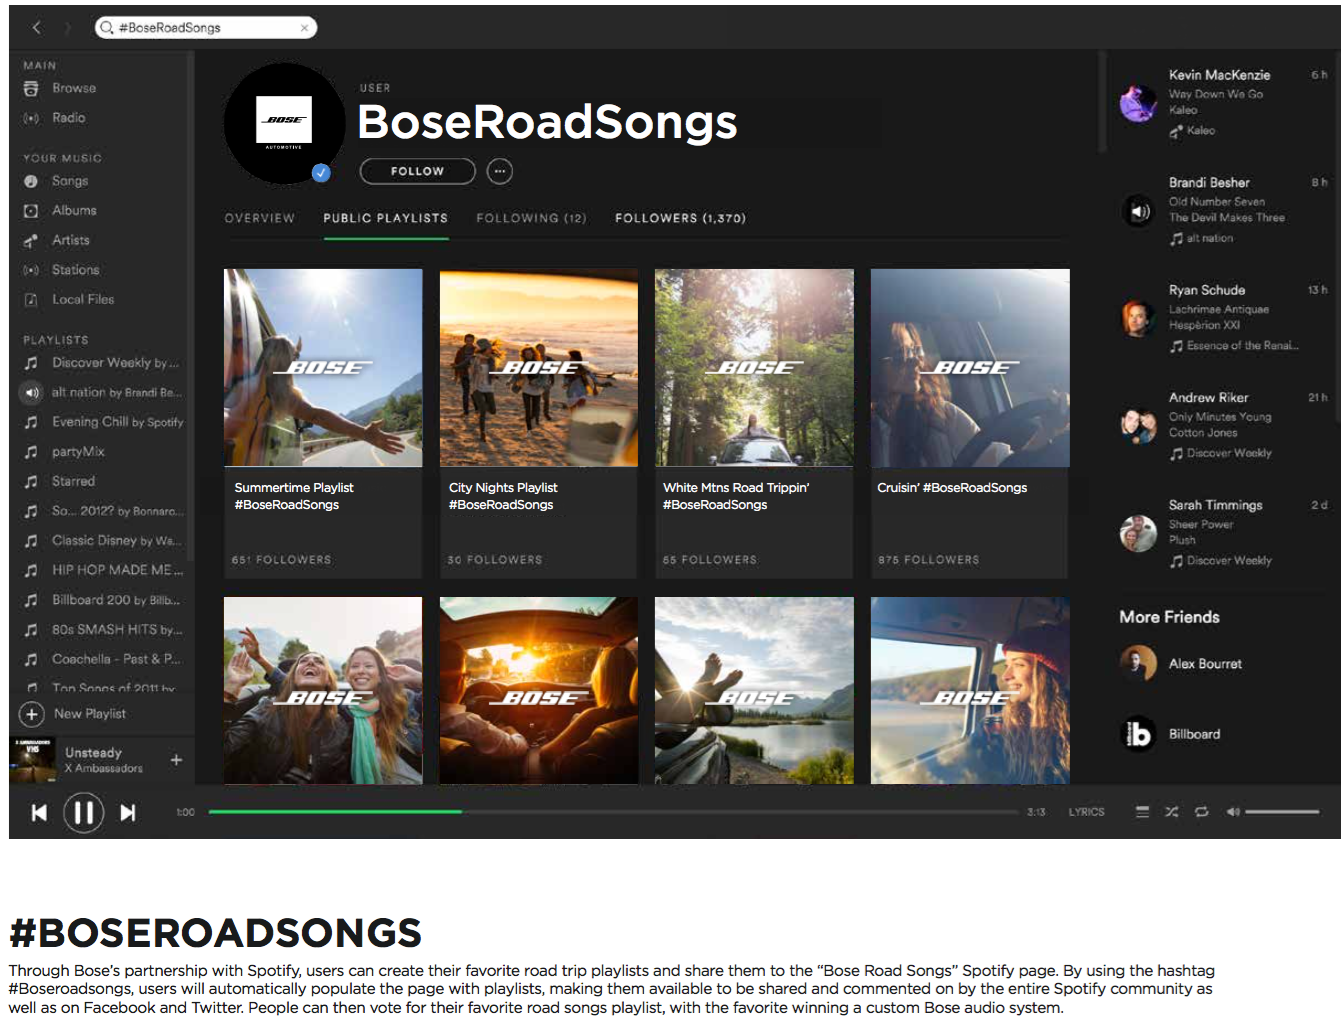Go back with the left arrow
The width and height of the screenshot is (1341, 1025).
pos(37,28)
